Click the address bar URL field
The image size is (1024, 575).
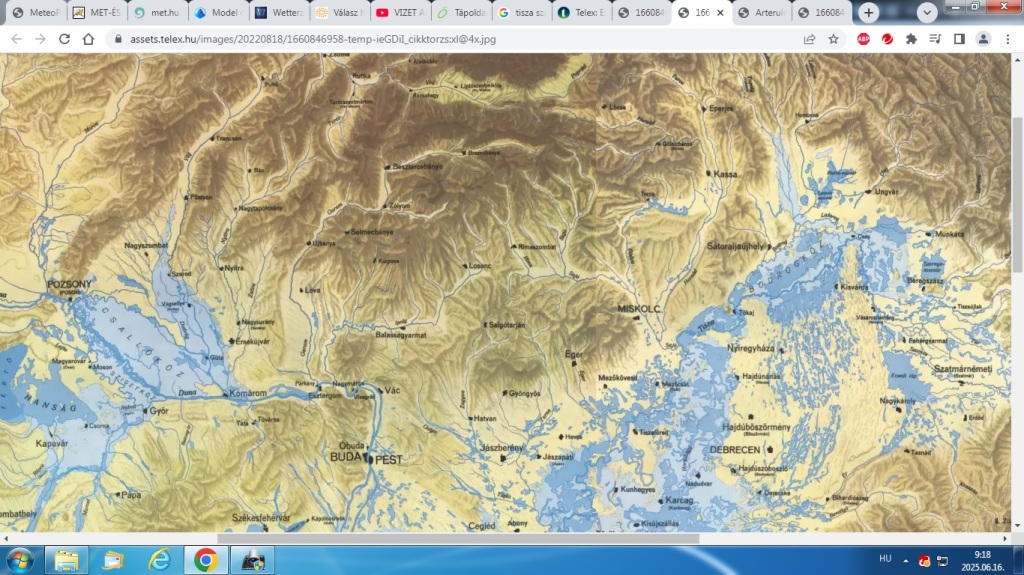coord(450,39)
